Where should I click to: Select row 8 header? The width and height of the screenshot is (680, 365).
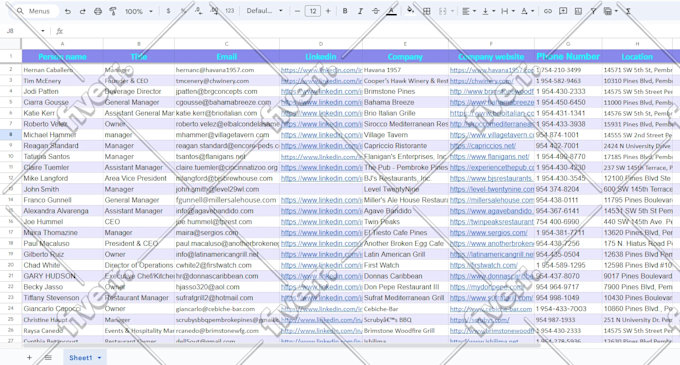[10, 135]
